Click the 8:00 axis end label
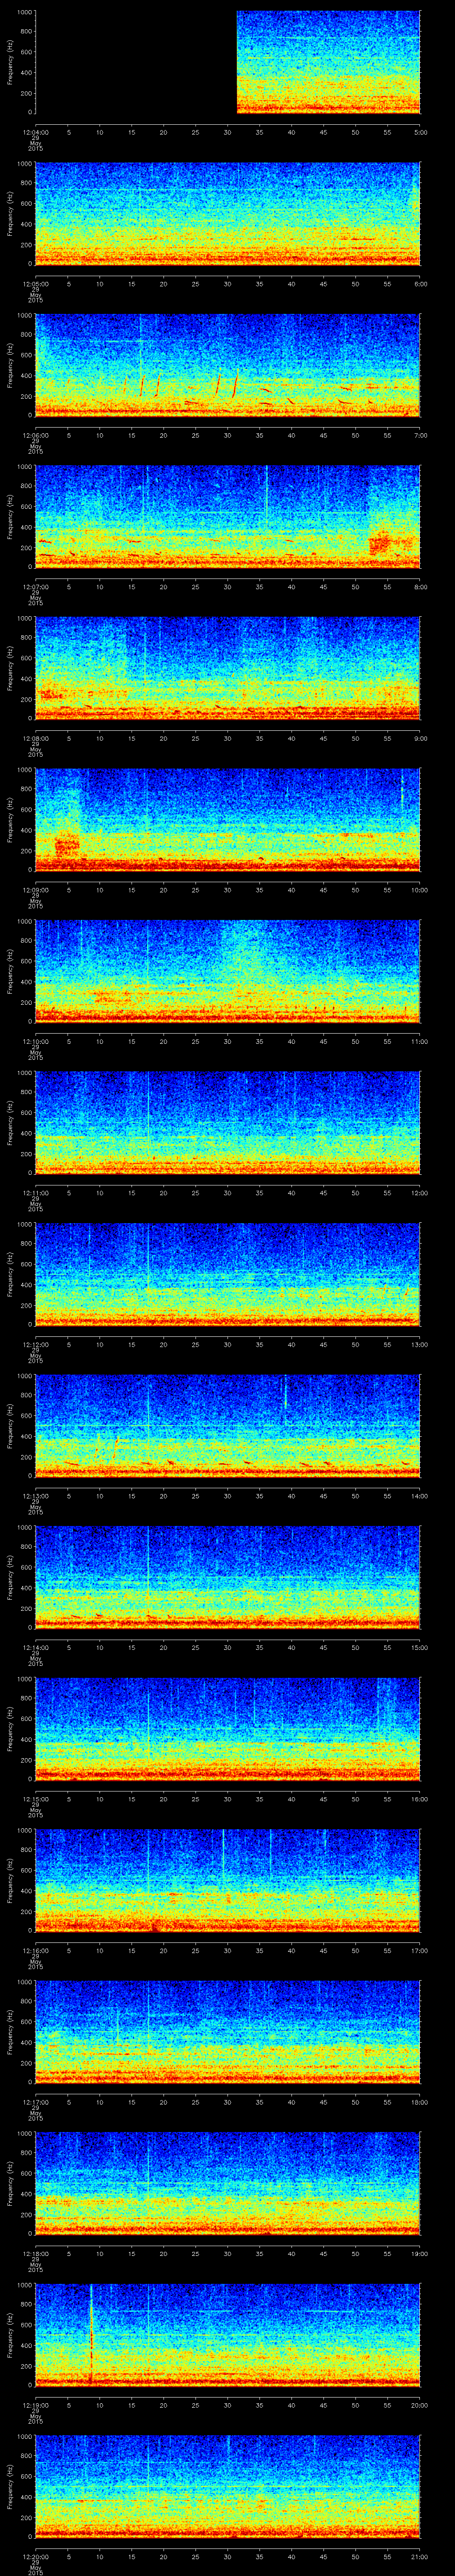 (421, 587)
